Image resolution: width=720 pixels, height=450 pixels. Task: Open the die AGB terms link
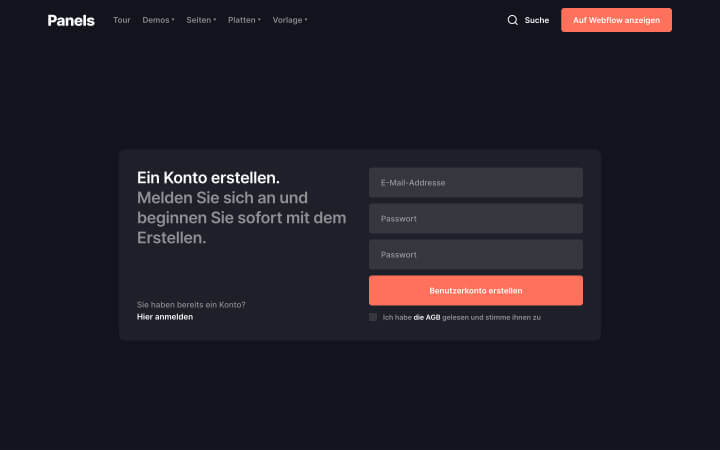pyautogui.click(x=427, y=317)
